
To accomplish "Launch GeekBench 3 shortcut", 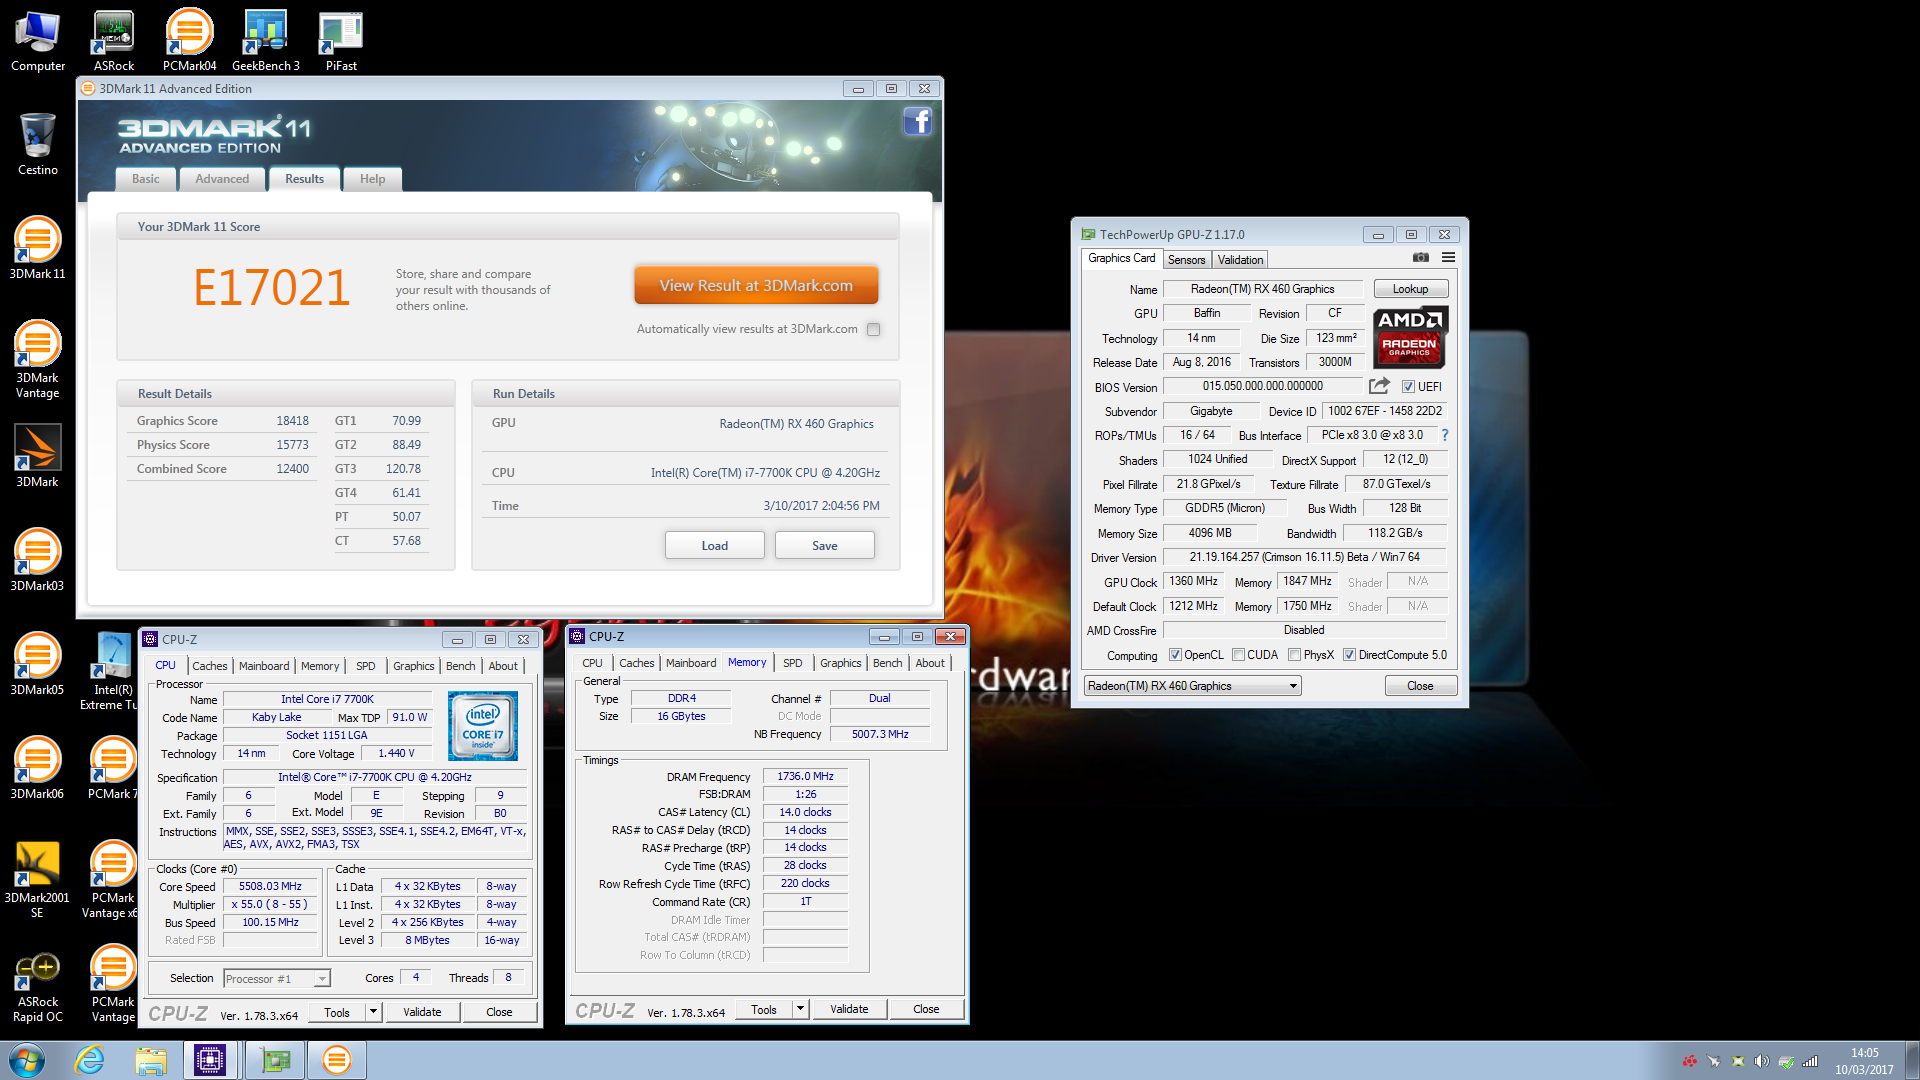I will 266,40.
